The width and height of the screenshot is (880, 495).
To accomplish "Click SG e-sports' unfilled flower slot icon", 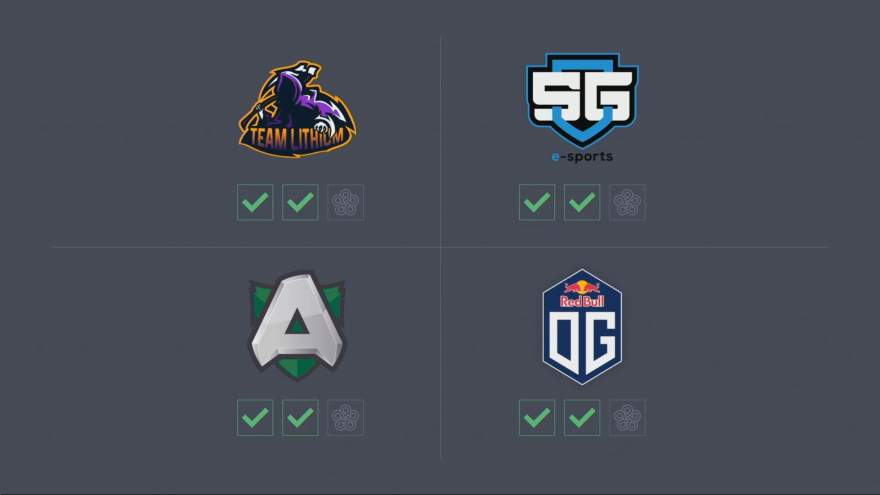I will (627, 202).
